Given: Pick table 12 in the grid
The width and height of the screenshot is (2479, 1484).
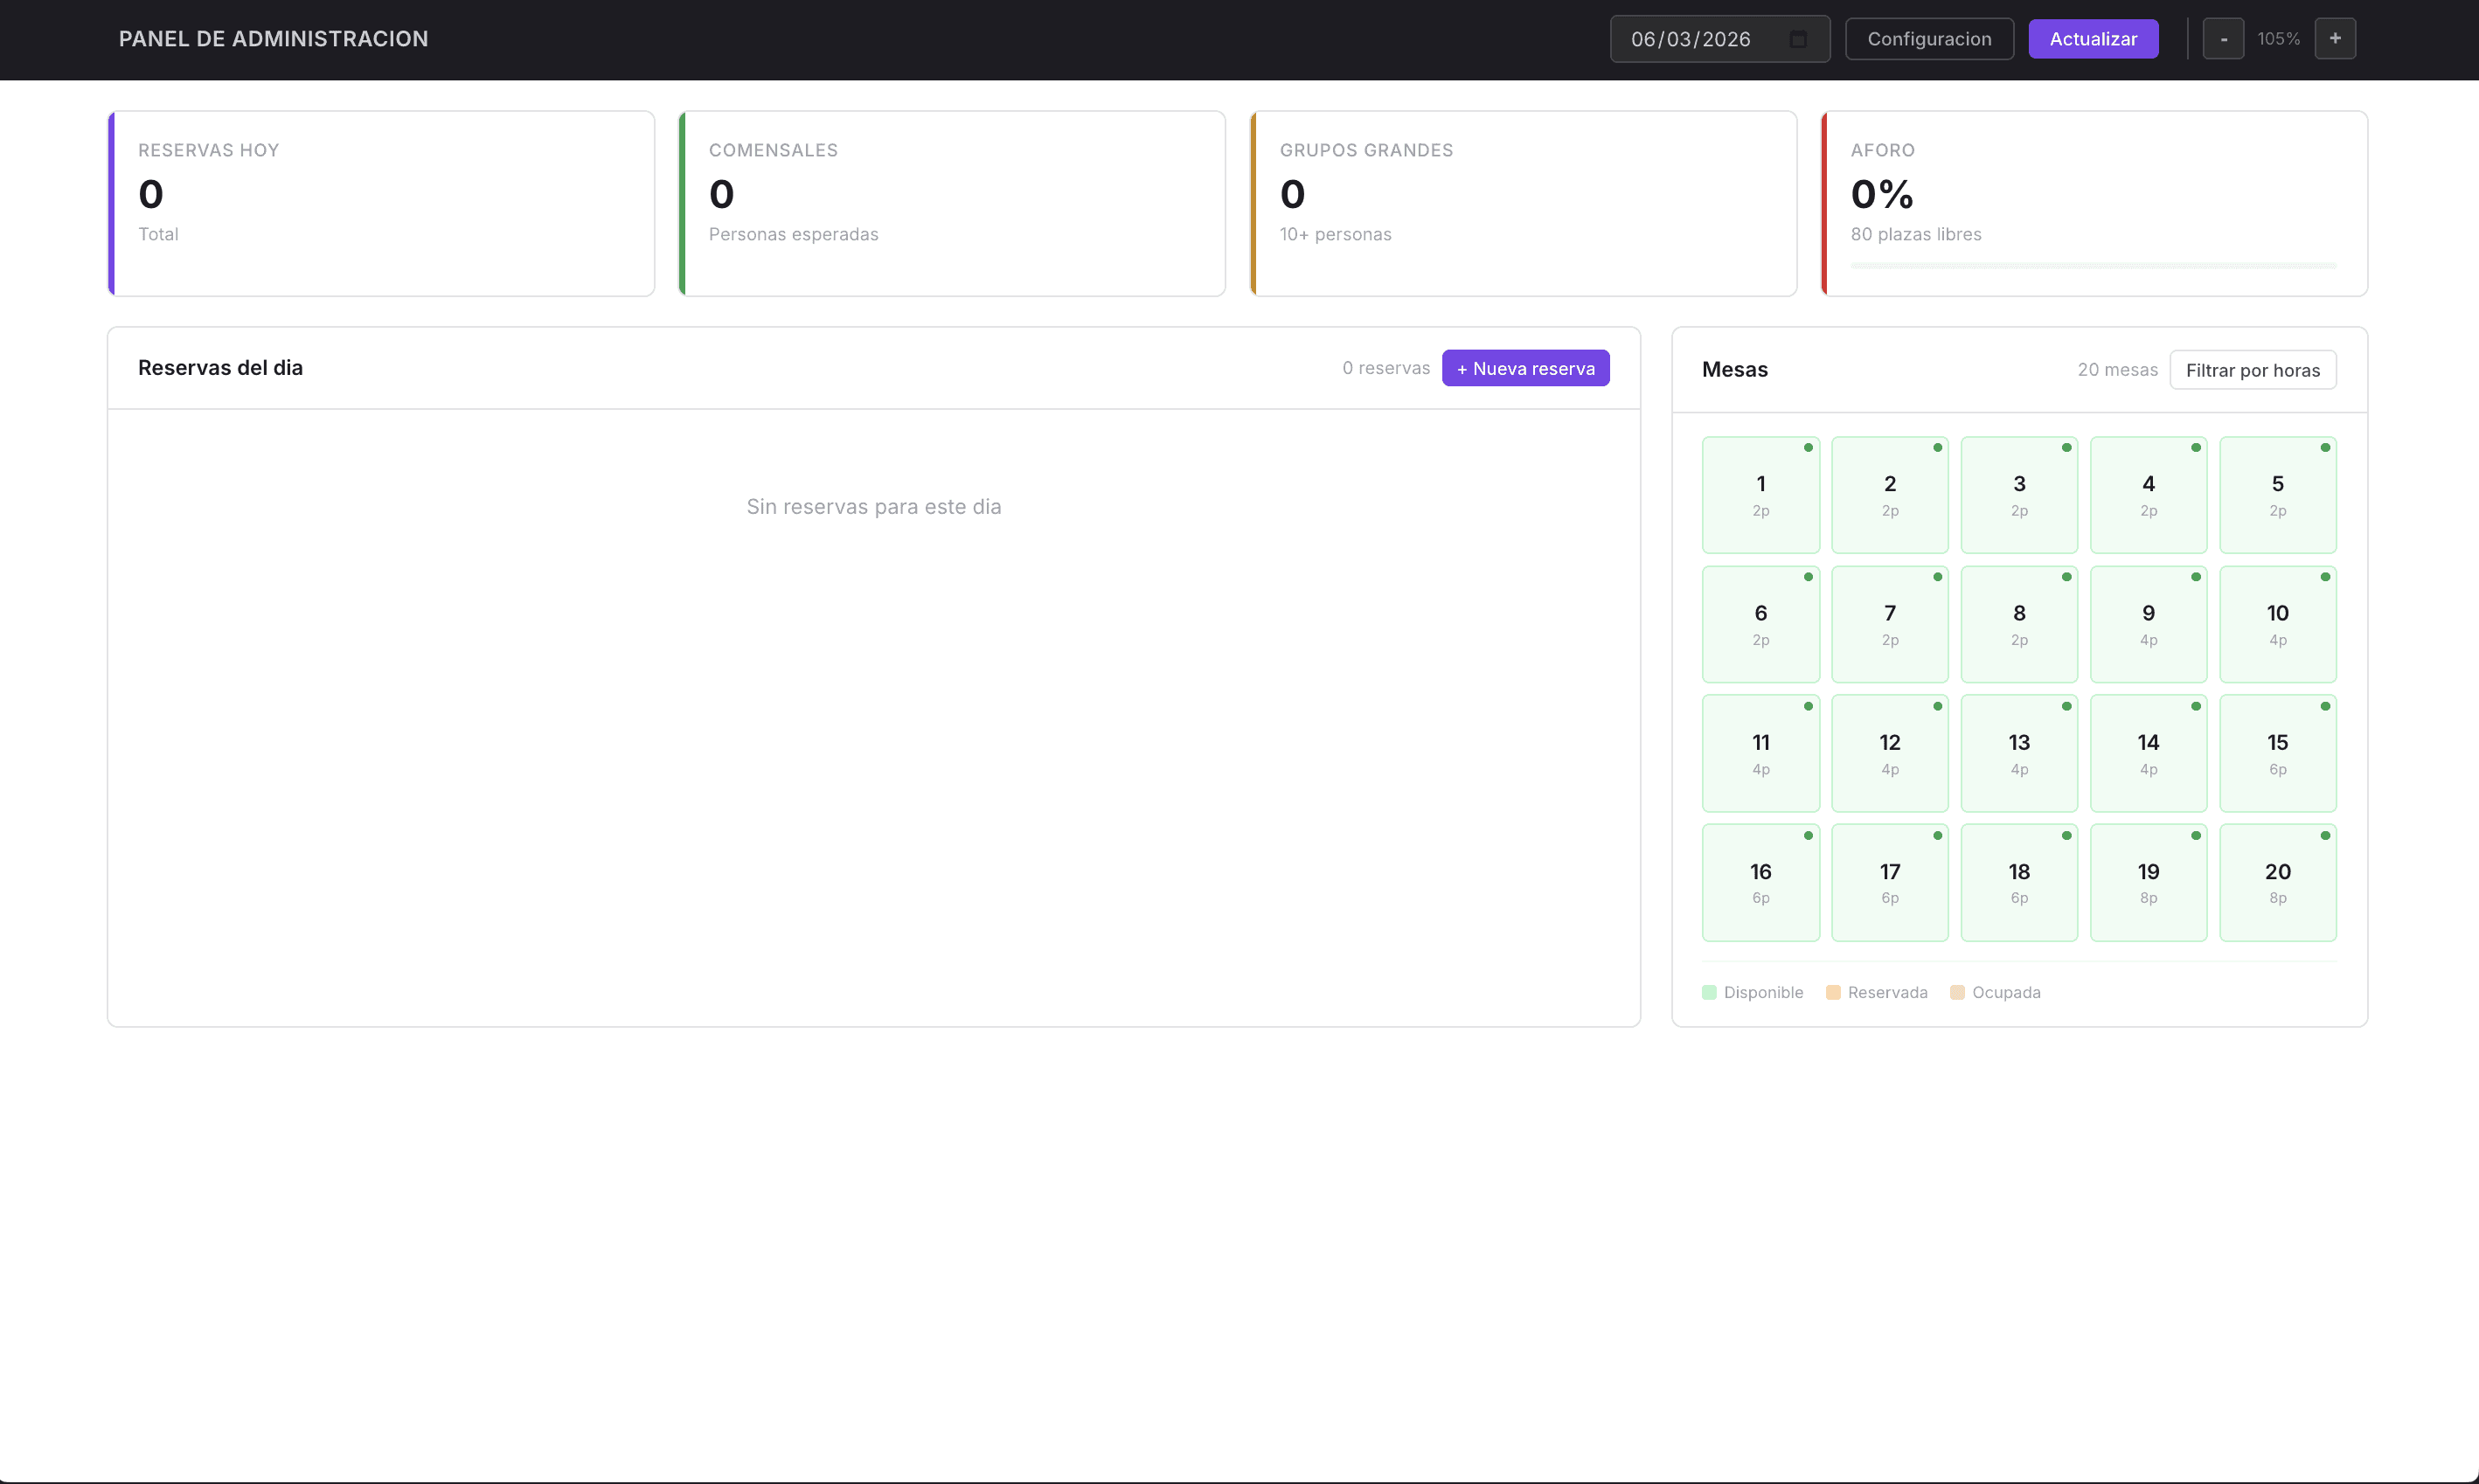Looking at the screenshot, I should (1889, 753).
